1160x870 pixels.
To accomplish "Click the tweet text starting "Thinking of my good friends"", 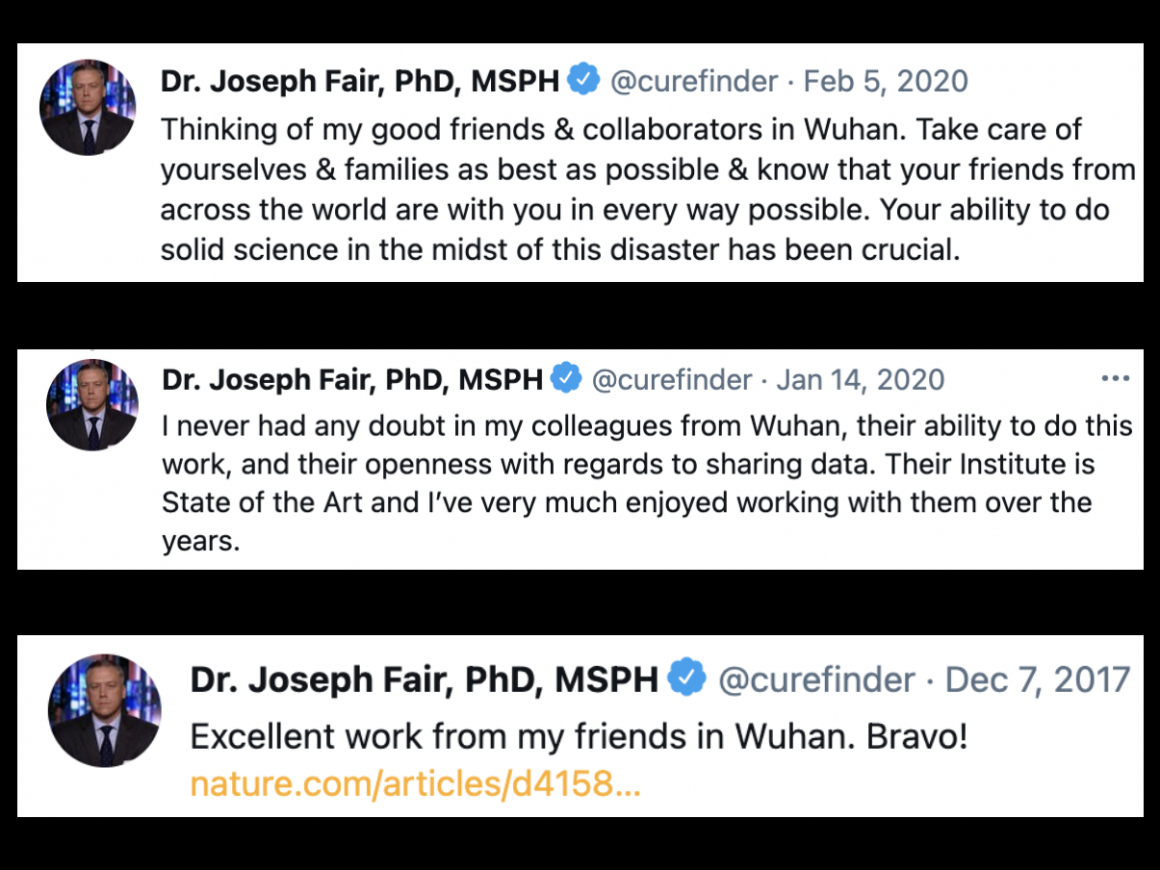I will [647, 189].
